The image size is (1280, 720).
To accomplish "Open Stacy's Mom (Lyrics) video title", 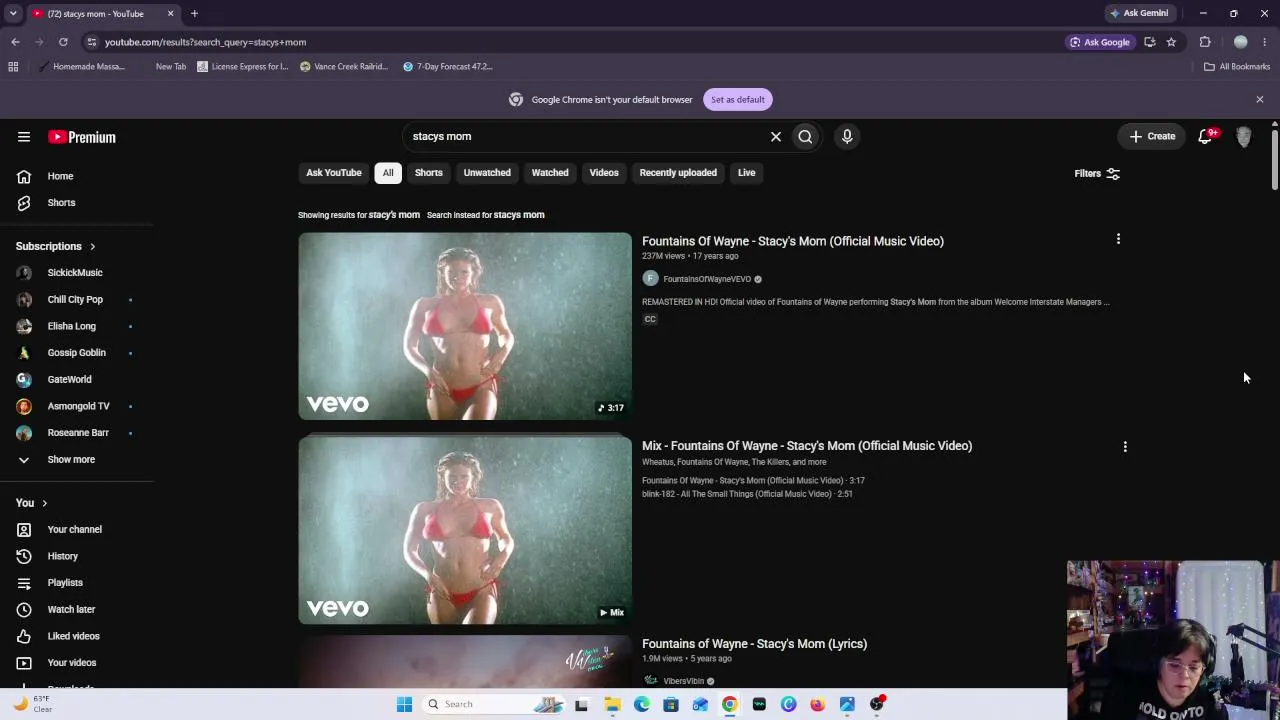I will coord(754,644).
